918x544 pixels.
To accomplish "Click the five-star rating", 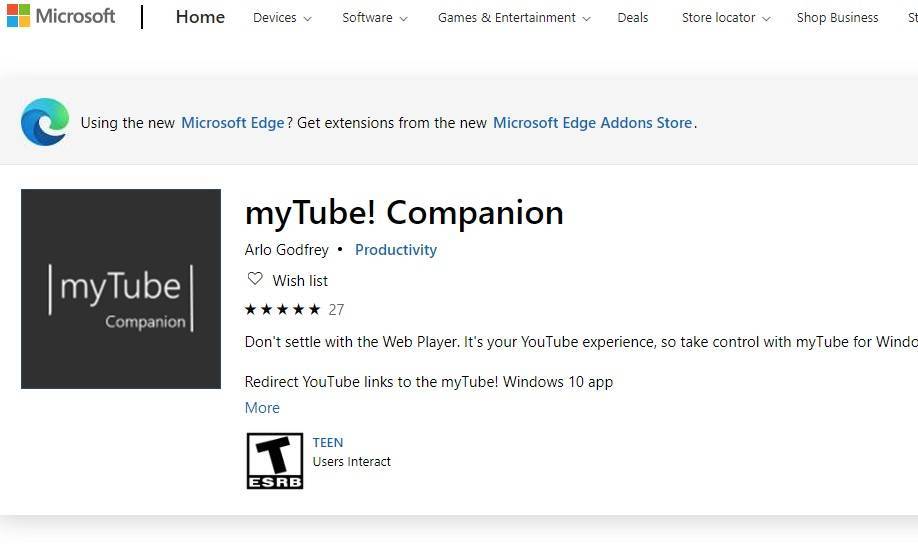I will point(283,309).
